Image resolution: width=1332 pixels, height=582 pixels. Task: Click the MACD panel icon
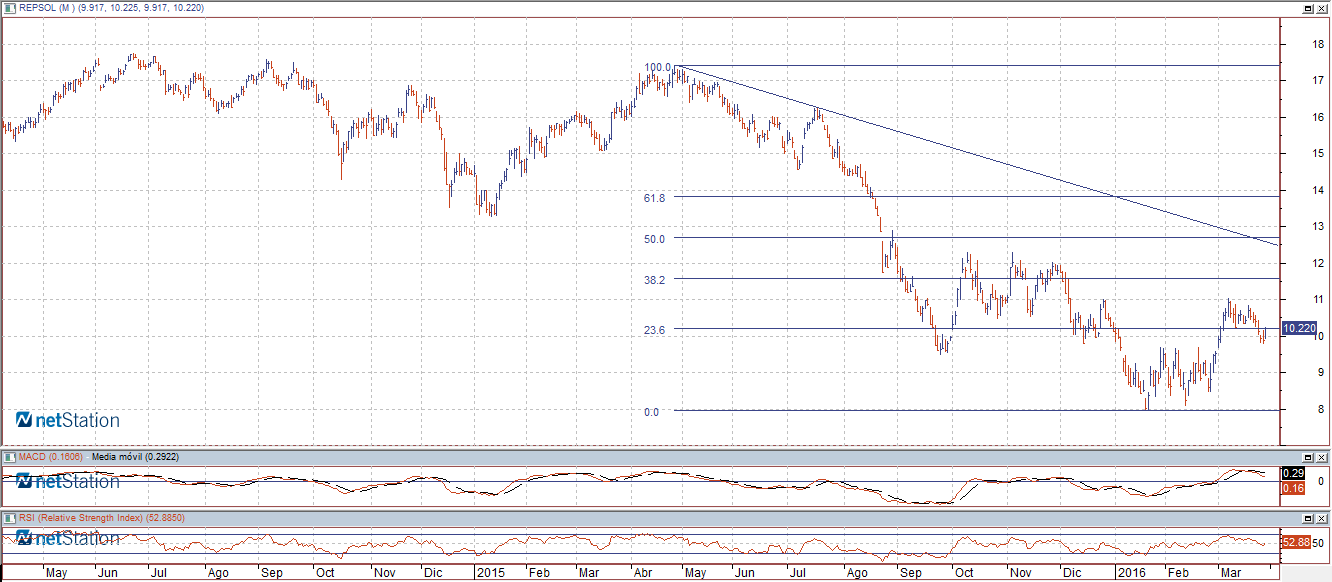tap(9, 456)
